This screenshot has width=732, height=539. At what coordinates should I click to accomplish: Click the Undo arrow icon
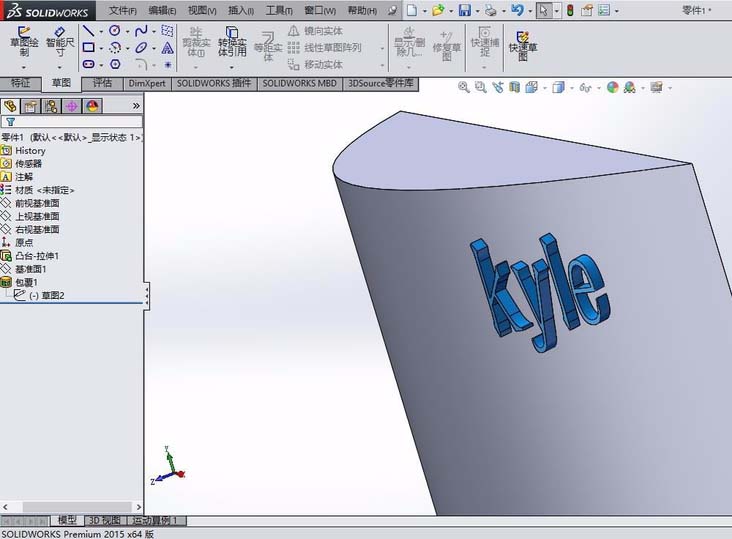coord(517,10)
